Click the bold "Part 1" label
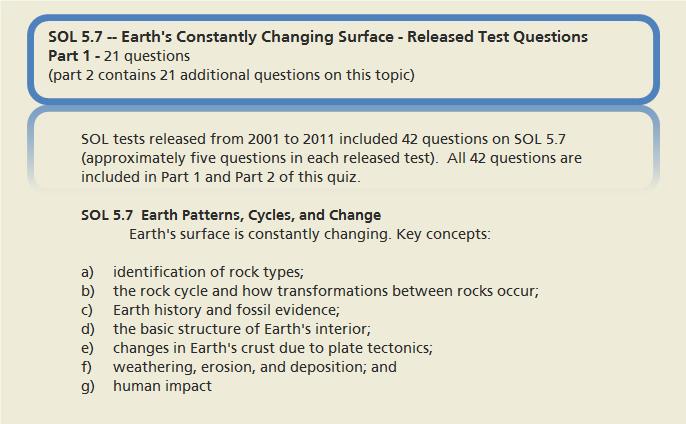This screenshot has width=686, height=424. tap(71, 56)
